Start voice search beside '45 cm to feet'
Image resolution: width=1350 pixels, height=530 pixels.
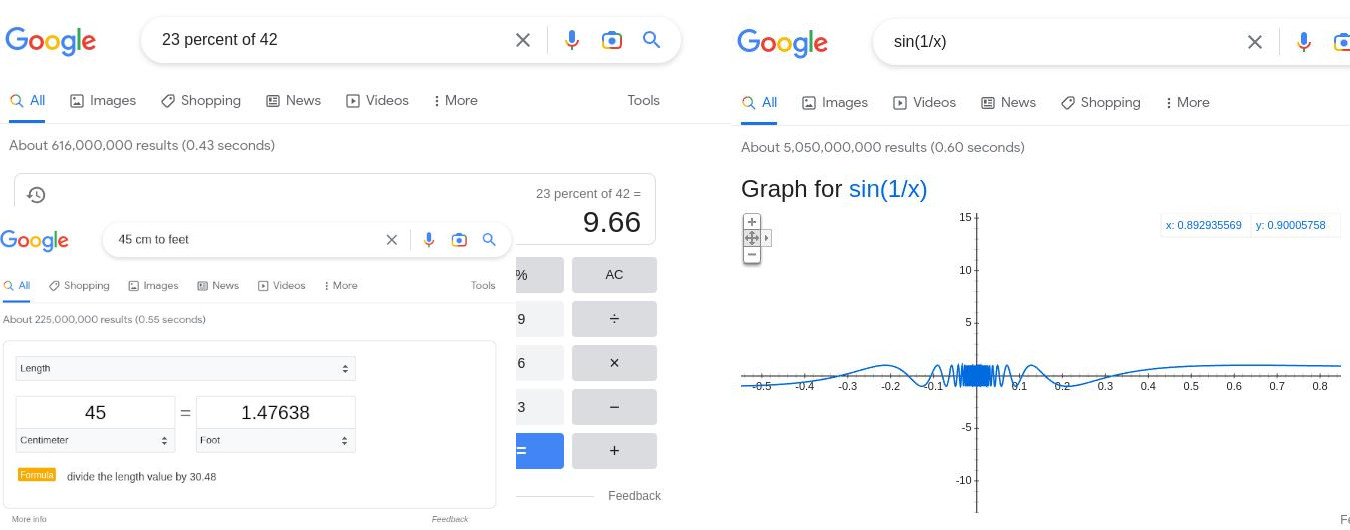[x=428, y=240]
